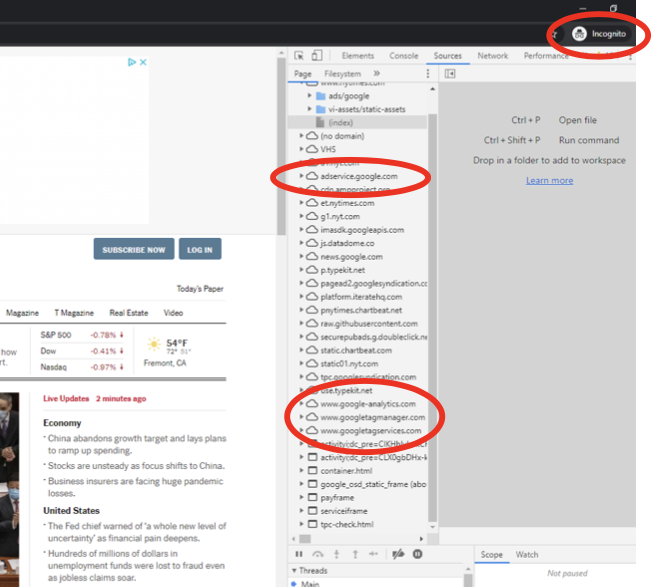Close the ad with X icon
The width and height of the screenshot is (651, 587).
coord(143,62)
